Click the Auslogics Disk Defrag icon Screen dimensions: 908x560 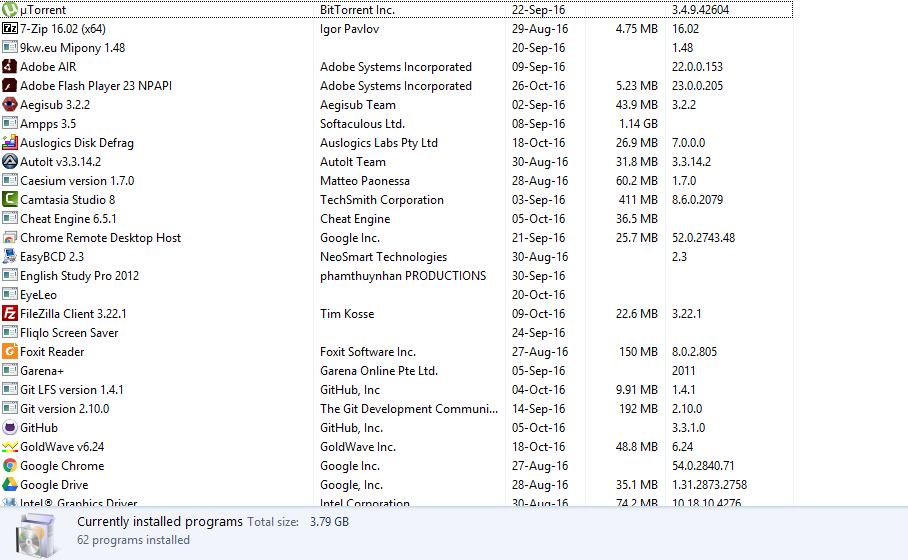click(x=10, y=142)
